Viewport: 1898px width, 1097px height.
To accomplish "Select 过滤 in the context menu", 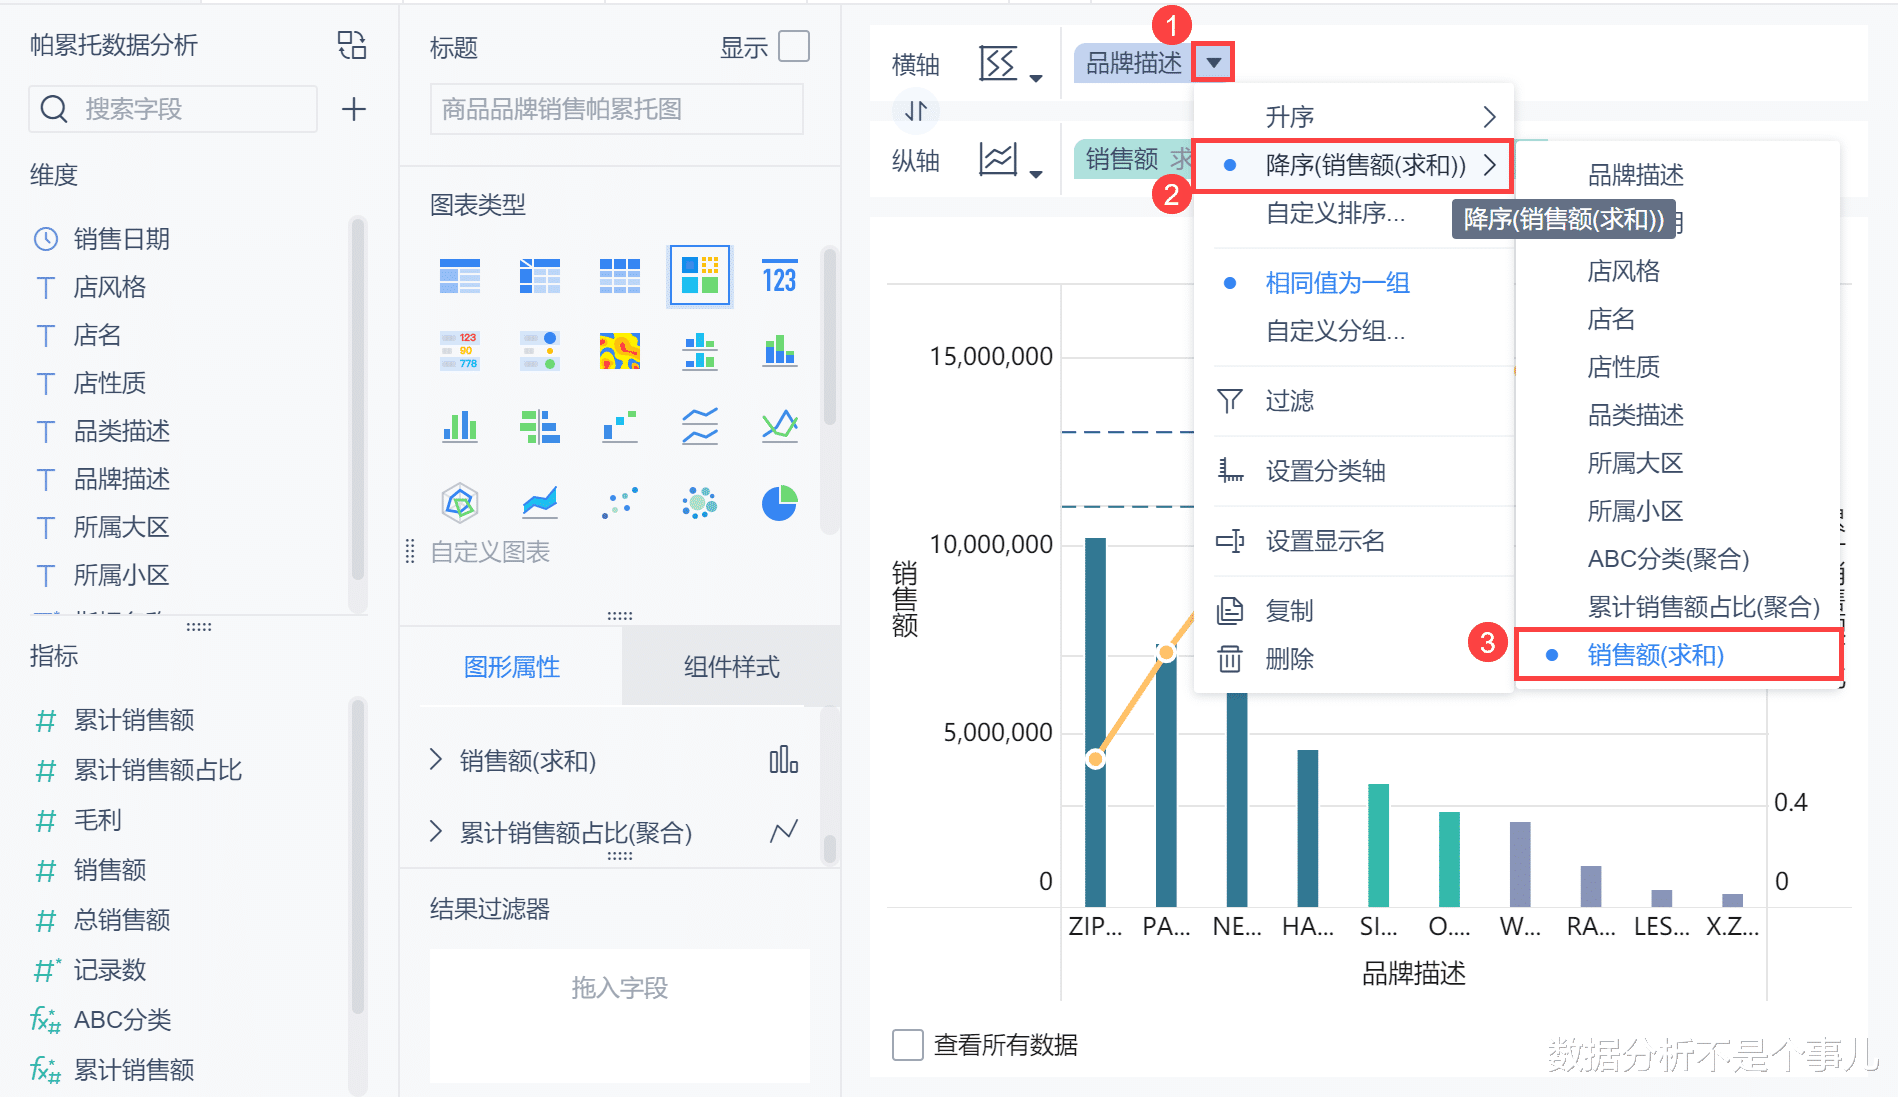I will (1290, 401).
